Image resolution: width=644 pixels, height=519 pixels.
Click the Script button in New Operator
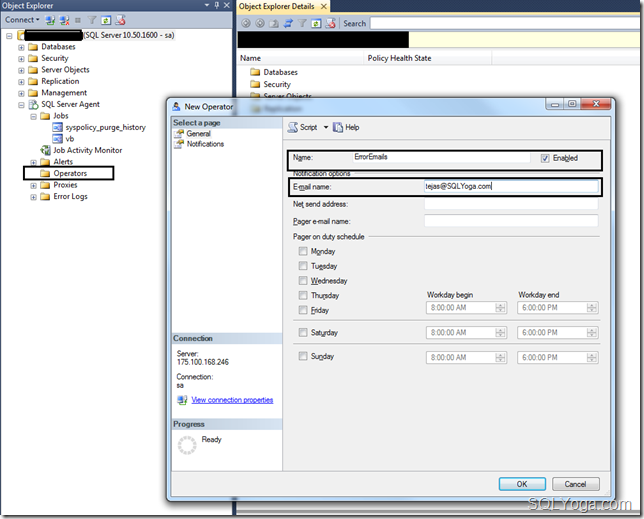pos(303,127)
